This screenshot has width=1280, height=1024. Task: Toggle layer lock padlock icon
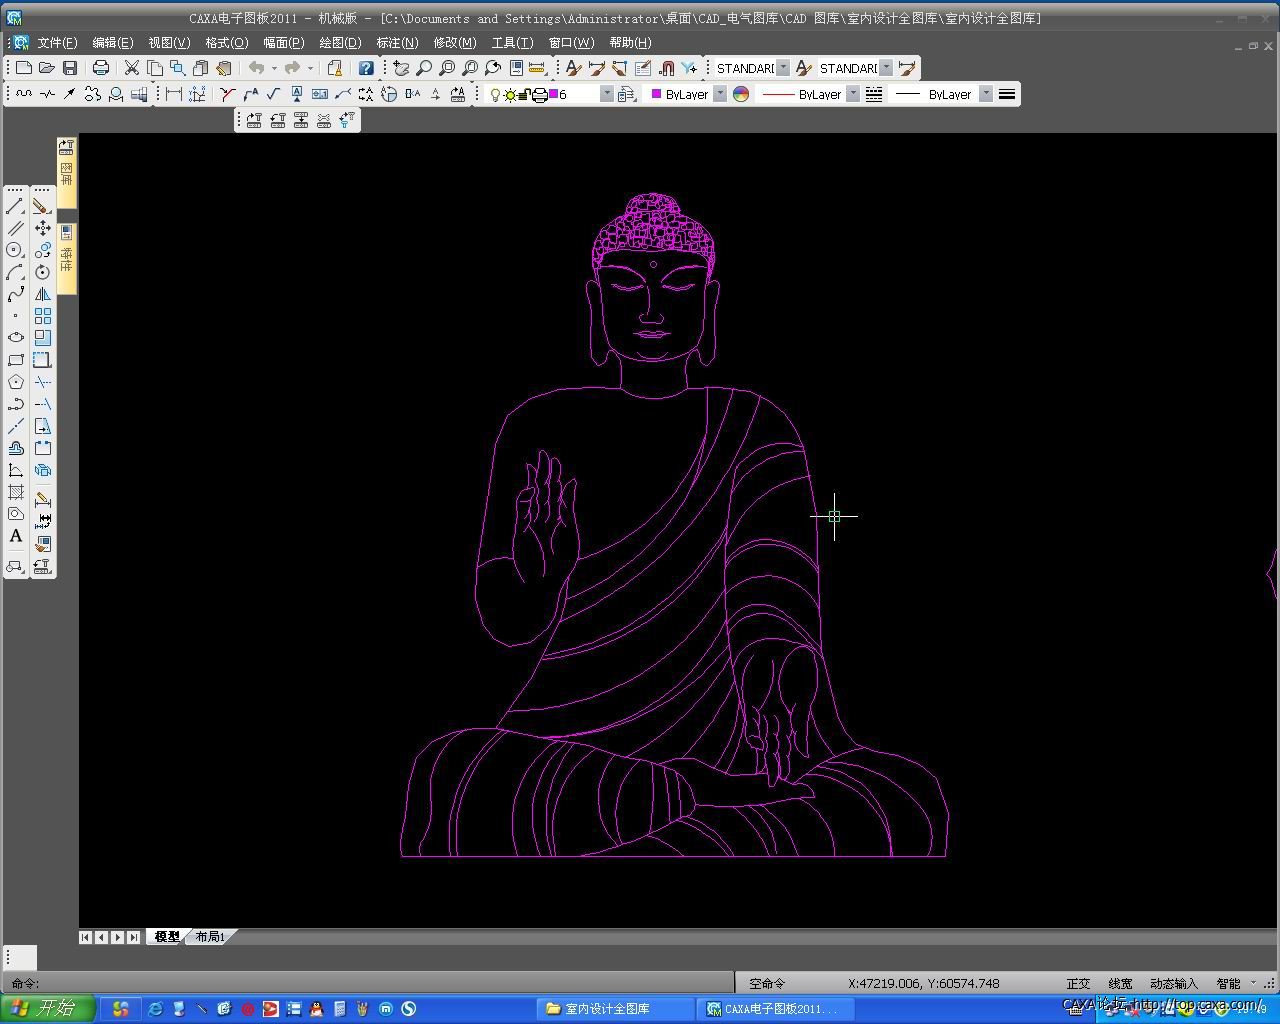click(524, 95)
